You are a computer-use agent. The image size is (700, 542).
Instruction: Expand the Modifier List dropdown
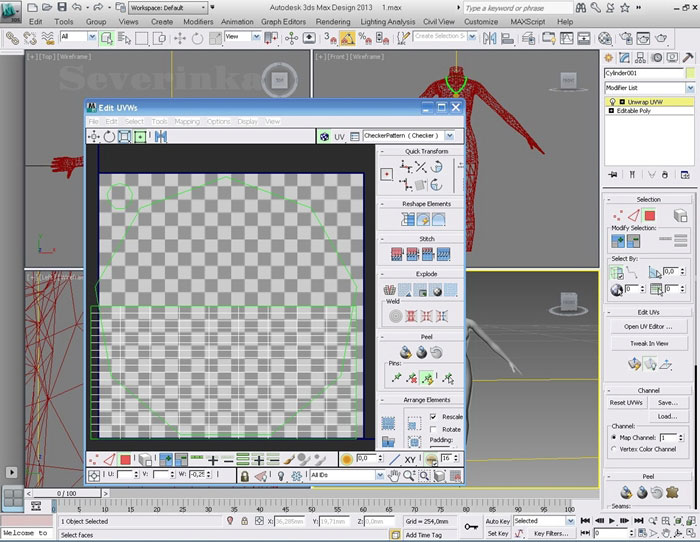coord(689,88)
